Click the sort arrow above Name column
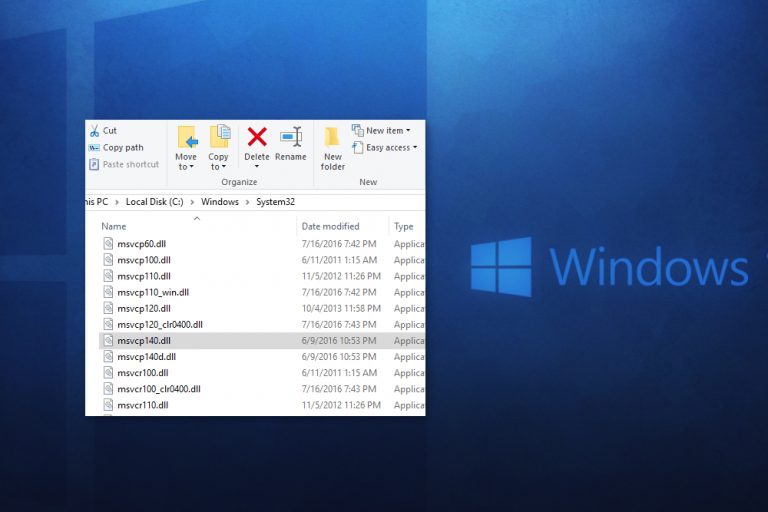This screenshot has width=768, height=512. (x=197, y=218)
